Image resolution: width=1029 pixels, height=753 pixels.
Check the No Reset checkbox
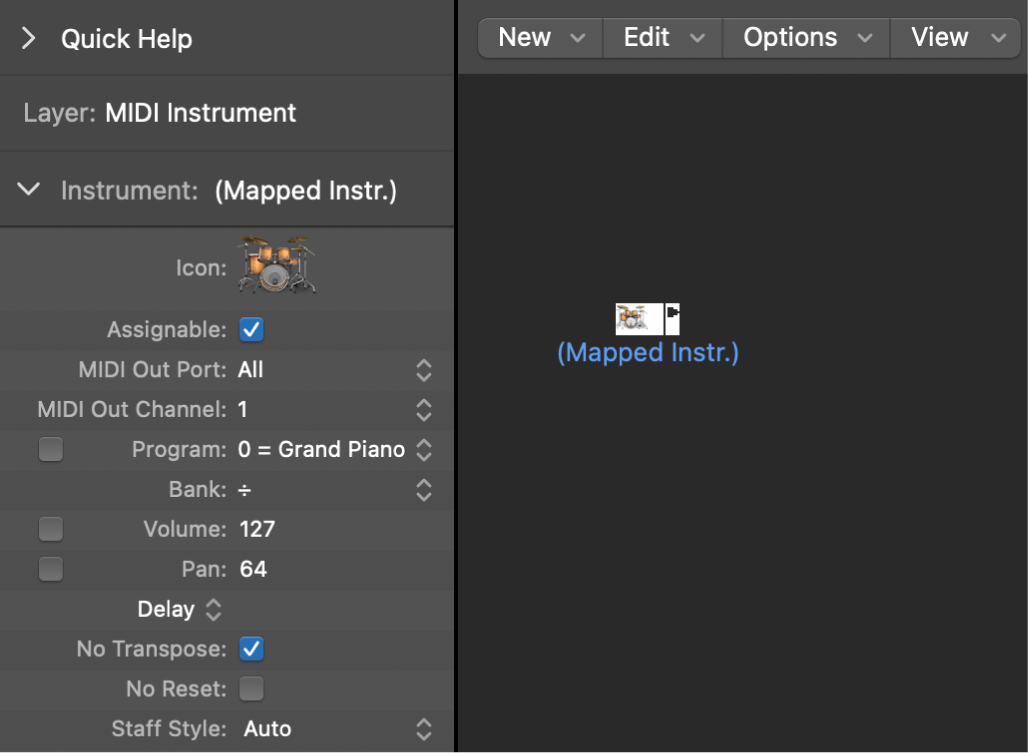click(251, 689)
